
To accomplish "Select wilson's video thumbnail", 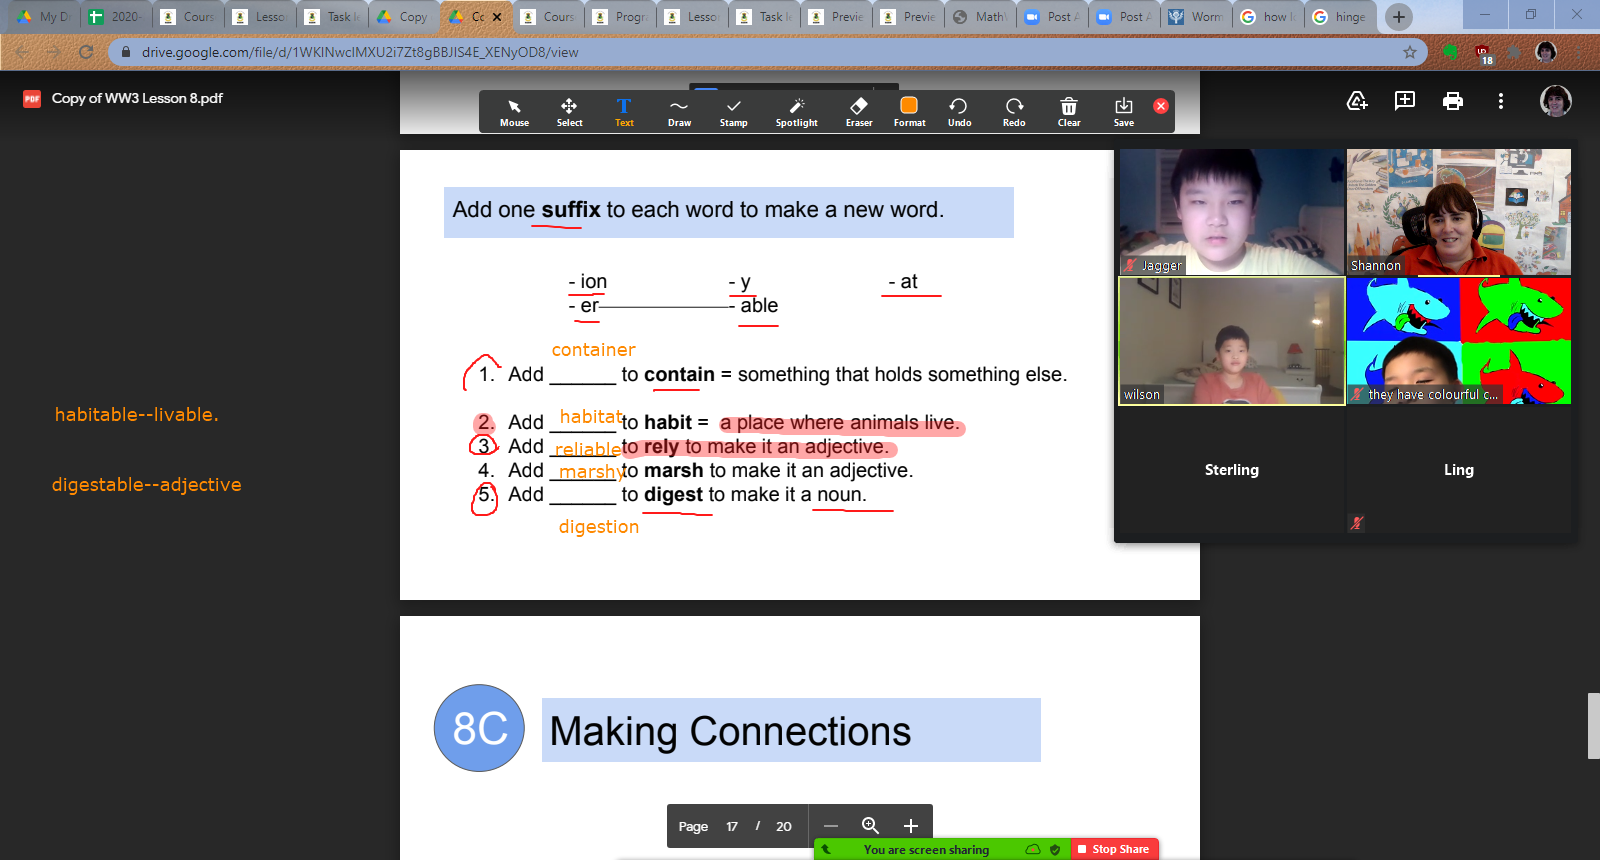I will click(x=1232, y=341).
